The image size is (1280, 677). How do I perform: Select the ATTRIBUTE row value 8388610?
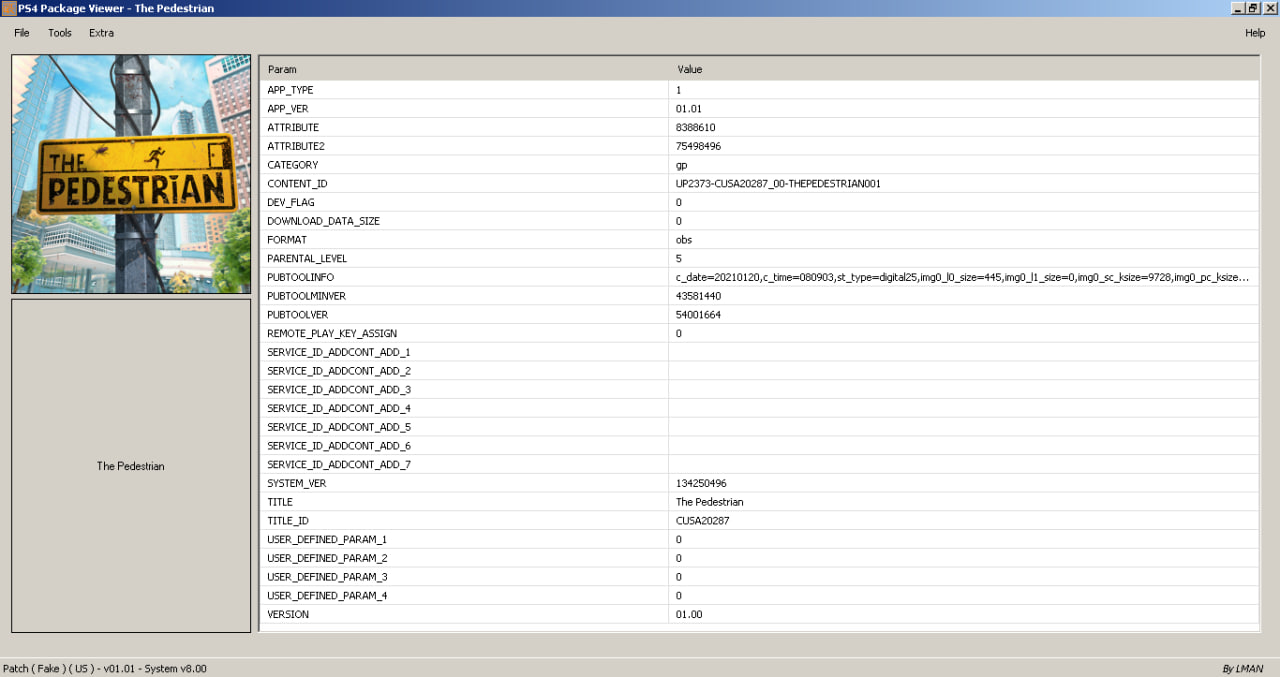[x=695, y=127]
